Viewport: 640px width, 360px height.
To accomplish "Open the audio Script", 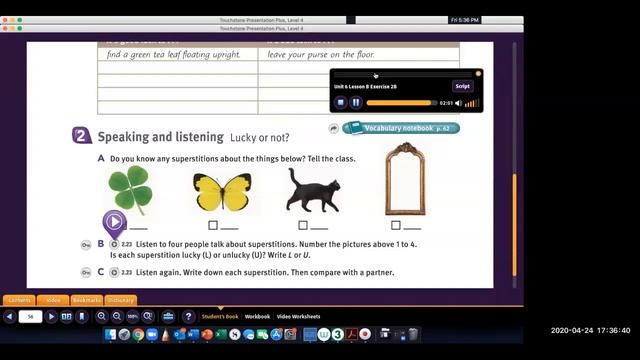I will coord(462,86).
